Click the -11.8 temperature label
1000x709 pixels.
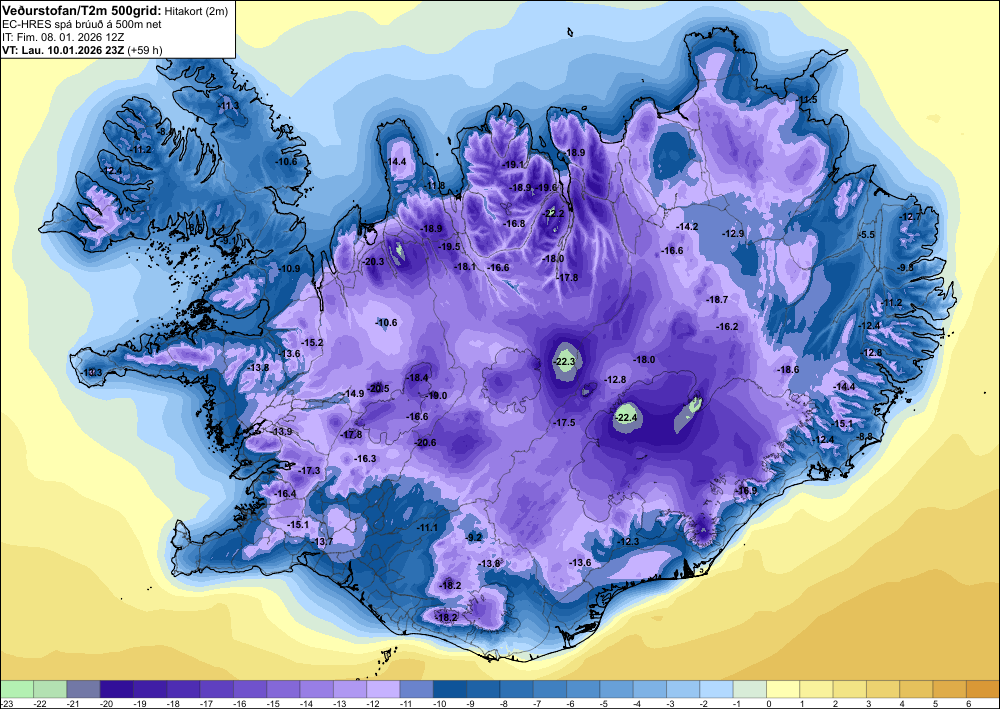[435, 186]
